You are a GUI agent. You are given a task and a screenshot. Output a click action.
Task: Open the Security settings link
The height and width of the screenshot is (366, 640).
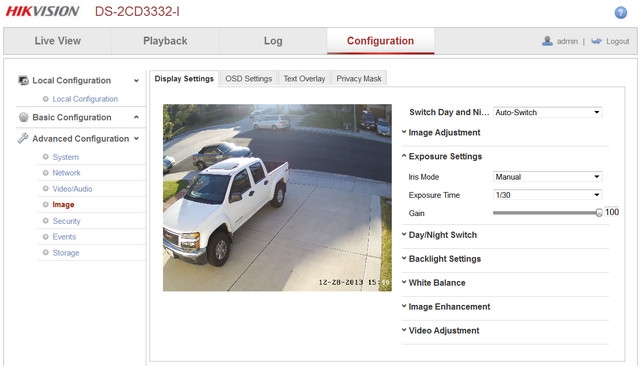pyautogui.click(x=66, y=221)
